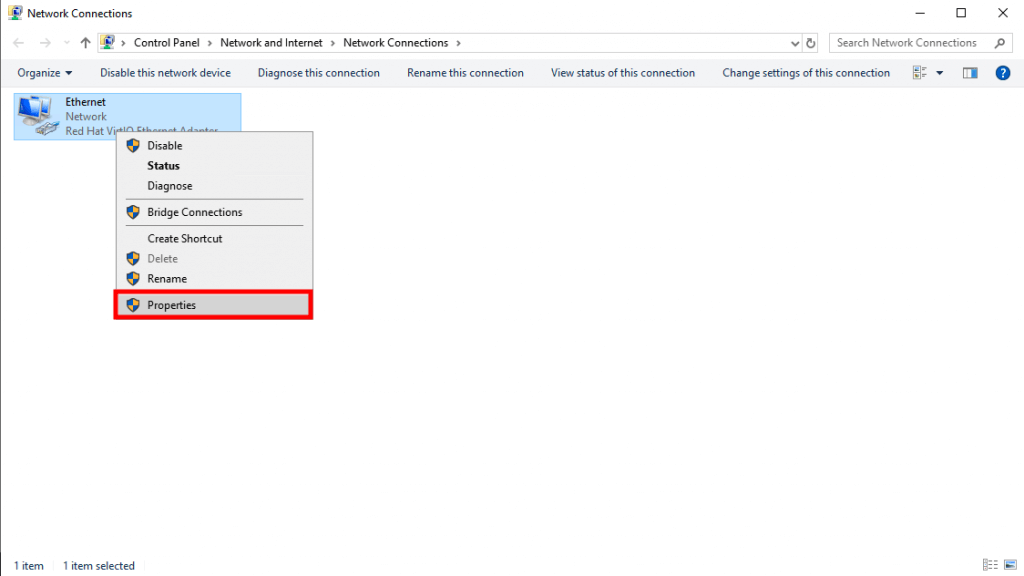Open the address bar dropdown arrow
This screenshot has width=1024, height=576.
point(794,42)
